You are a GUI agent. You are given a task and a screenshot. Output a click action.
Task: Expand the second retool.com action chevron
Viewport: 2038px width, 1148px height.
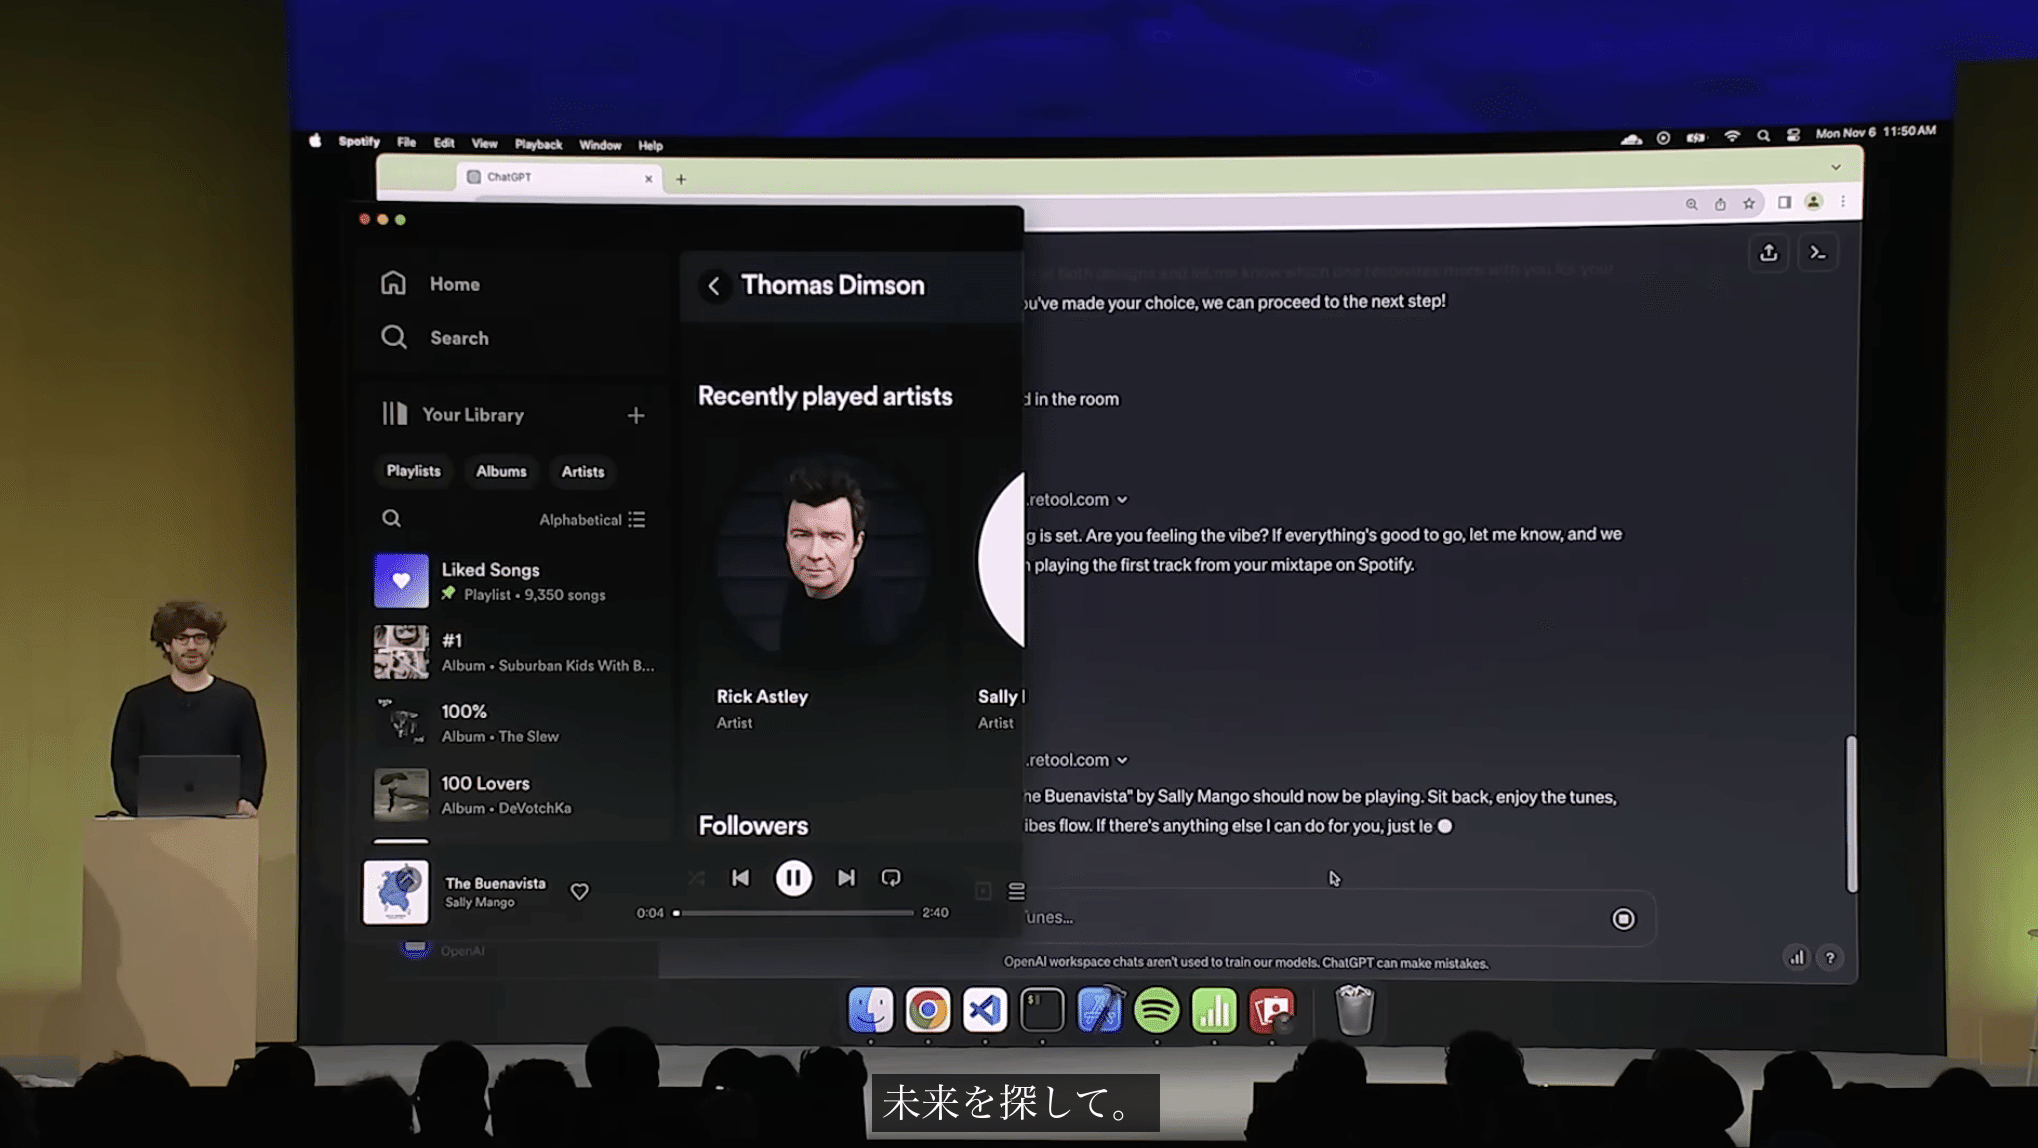pyautogui.click(x=1122, y=760)
